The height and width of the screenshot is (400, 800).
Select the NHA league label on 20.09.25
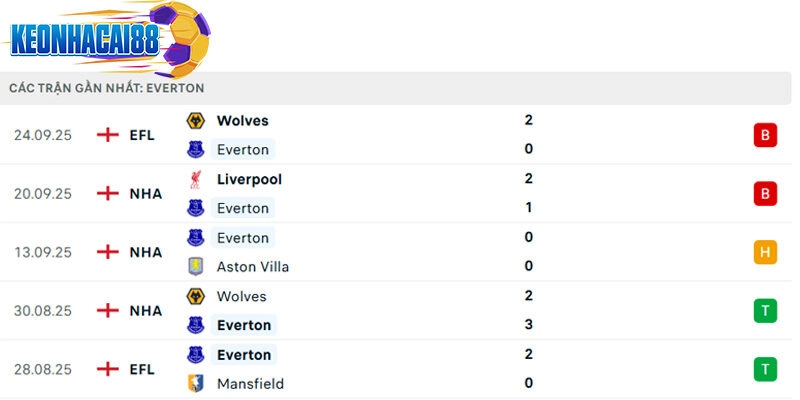[146, 194]
